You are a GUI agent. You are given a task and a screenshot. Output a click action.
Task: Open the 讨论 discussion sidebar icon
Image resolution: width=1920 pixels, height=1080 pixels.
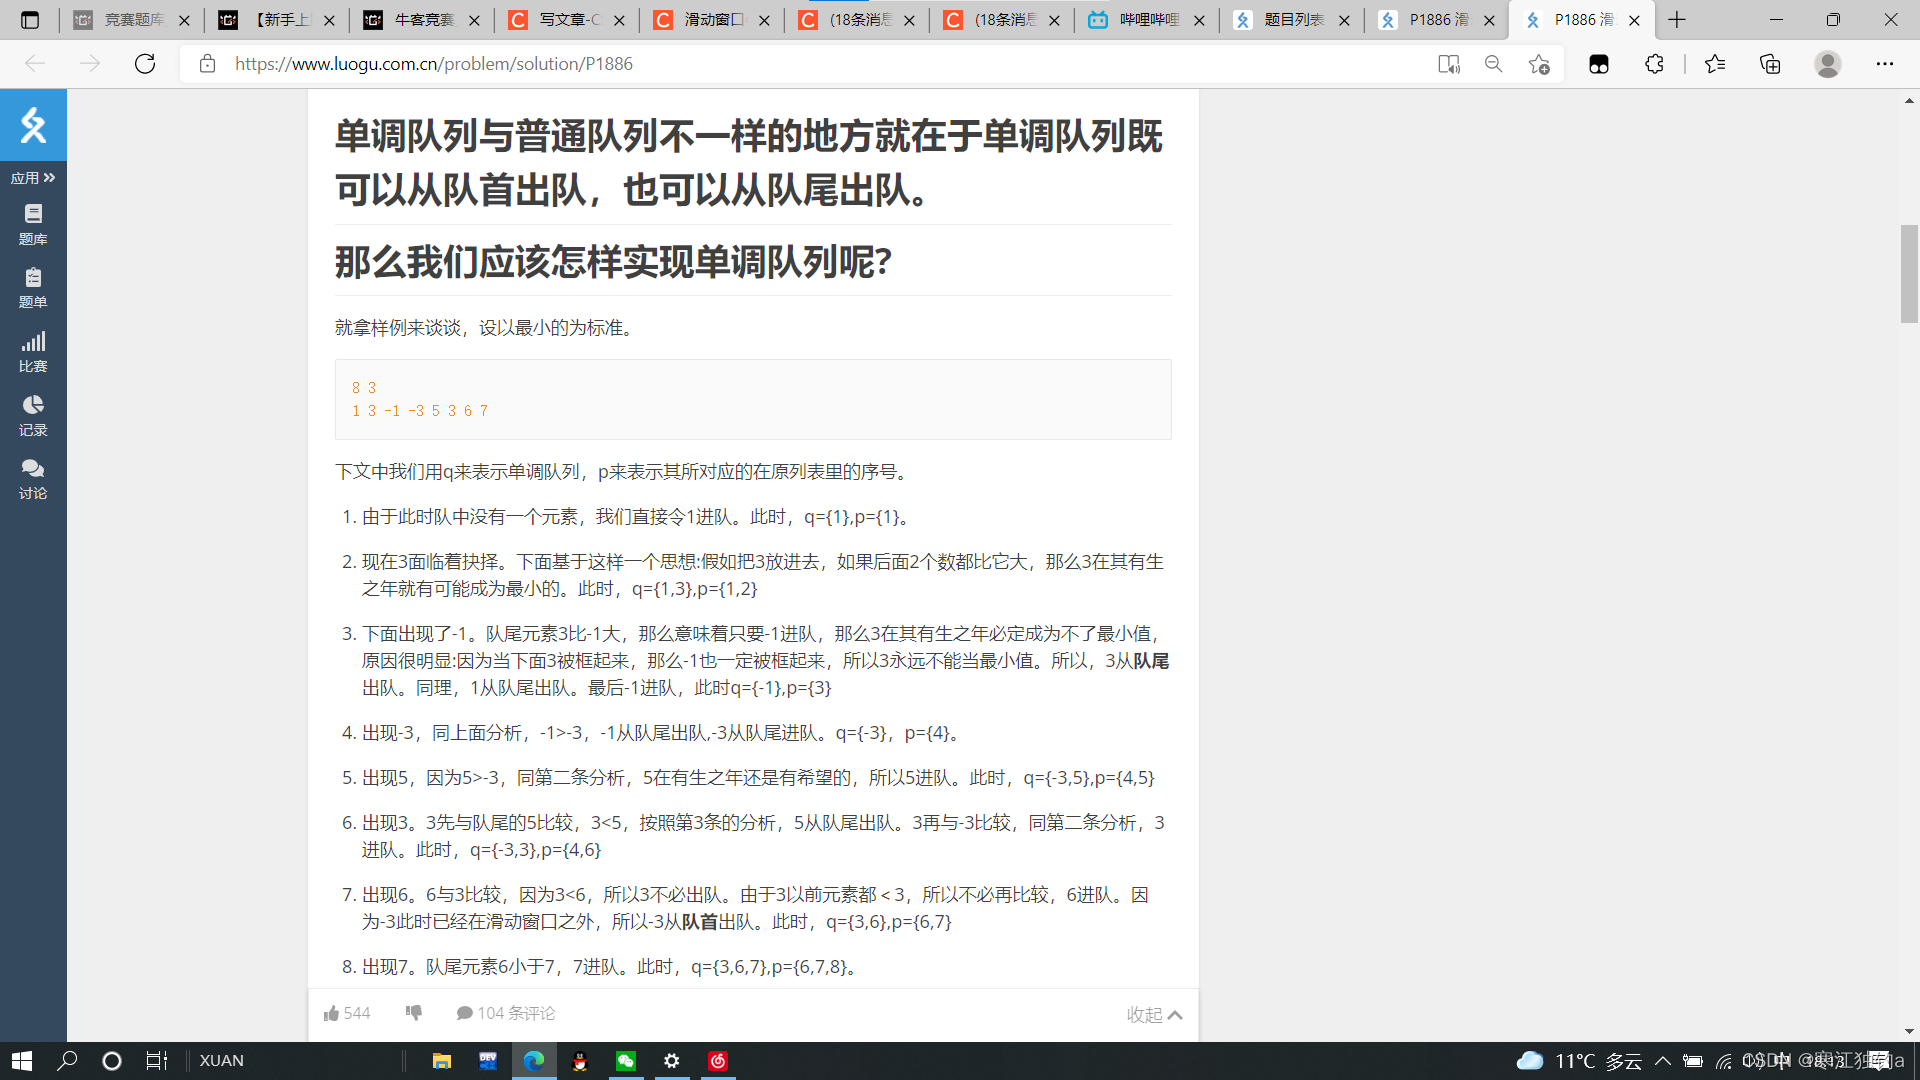point(33,478)
